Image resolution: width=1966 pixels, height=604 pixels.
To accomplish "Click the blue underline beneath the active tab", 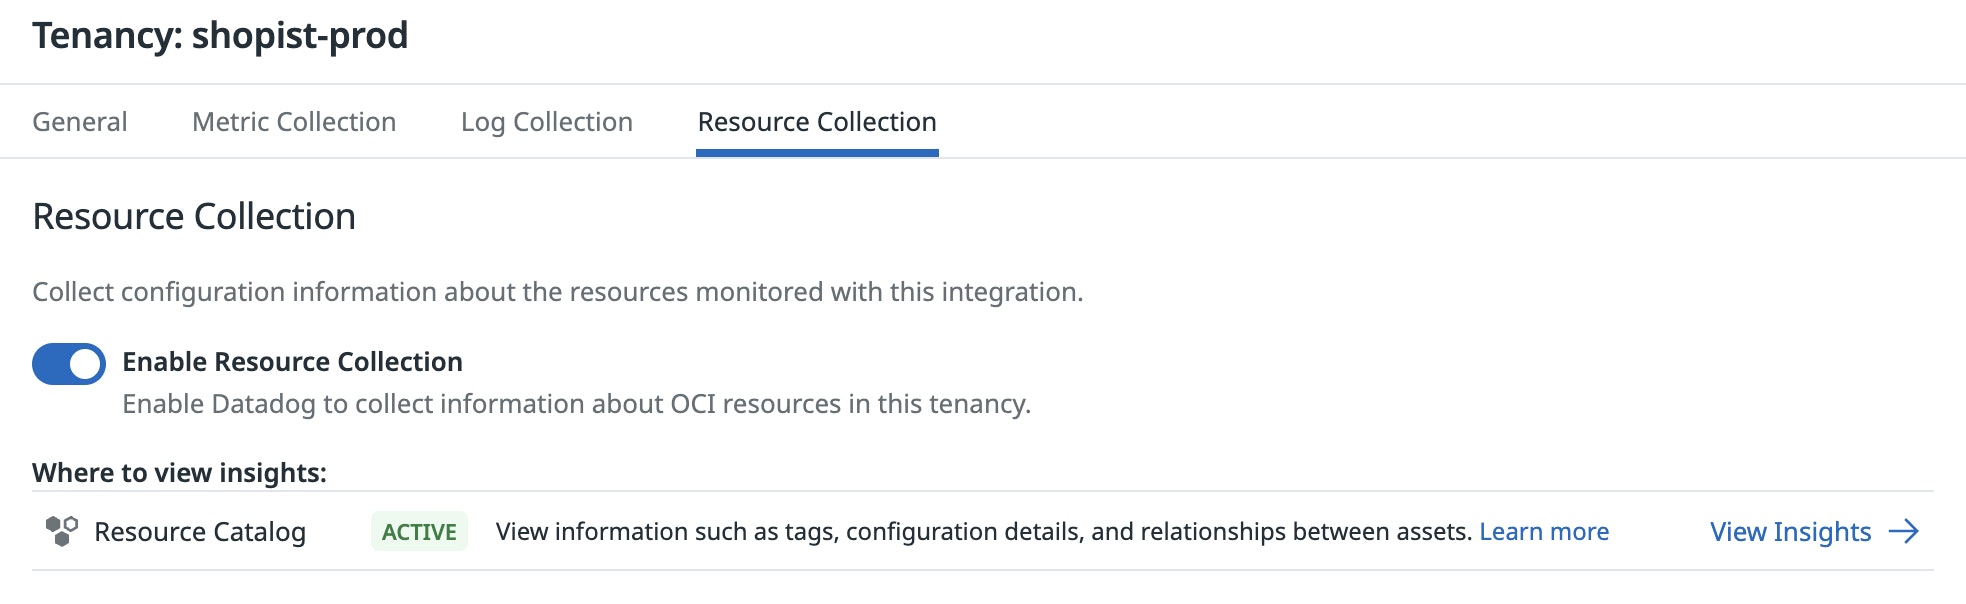I will pos(817,153).
